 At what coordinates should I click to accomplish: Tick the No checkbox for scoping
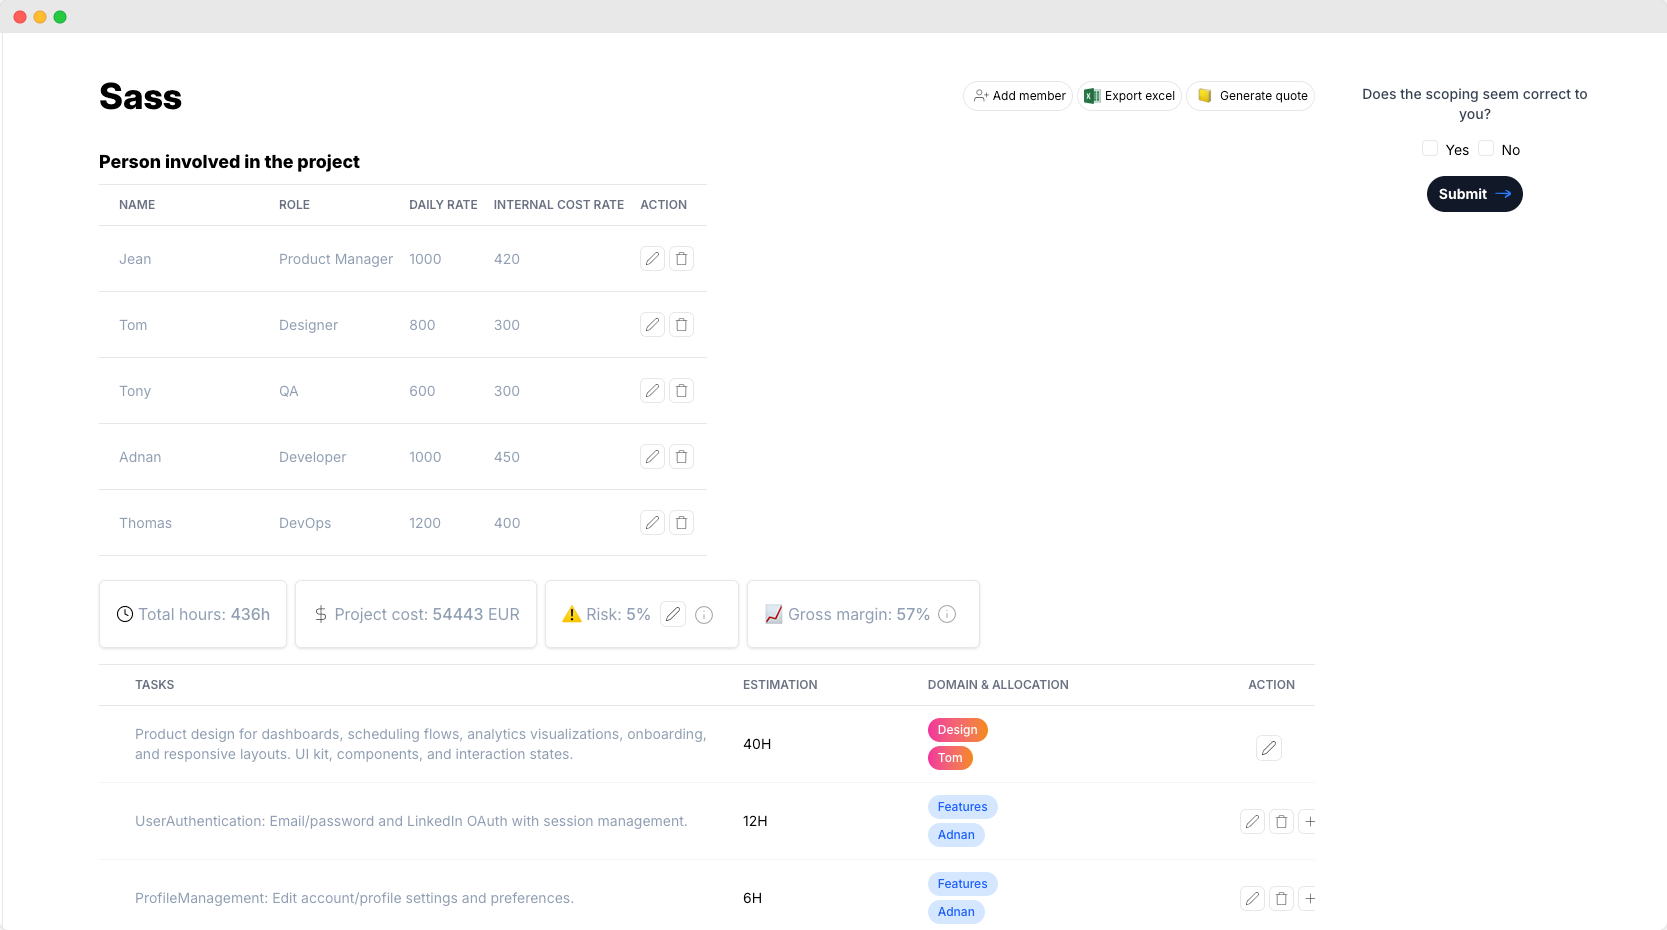(1486, 149)
